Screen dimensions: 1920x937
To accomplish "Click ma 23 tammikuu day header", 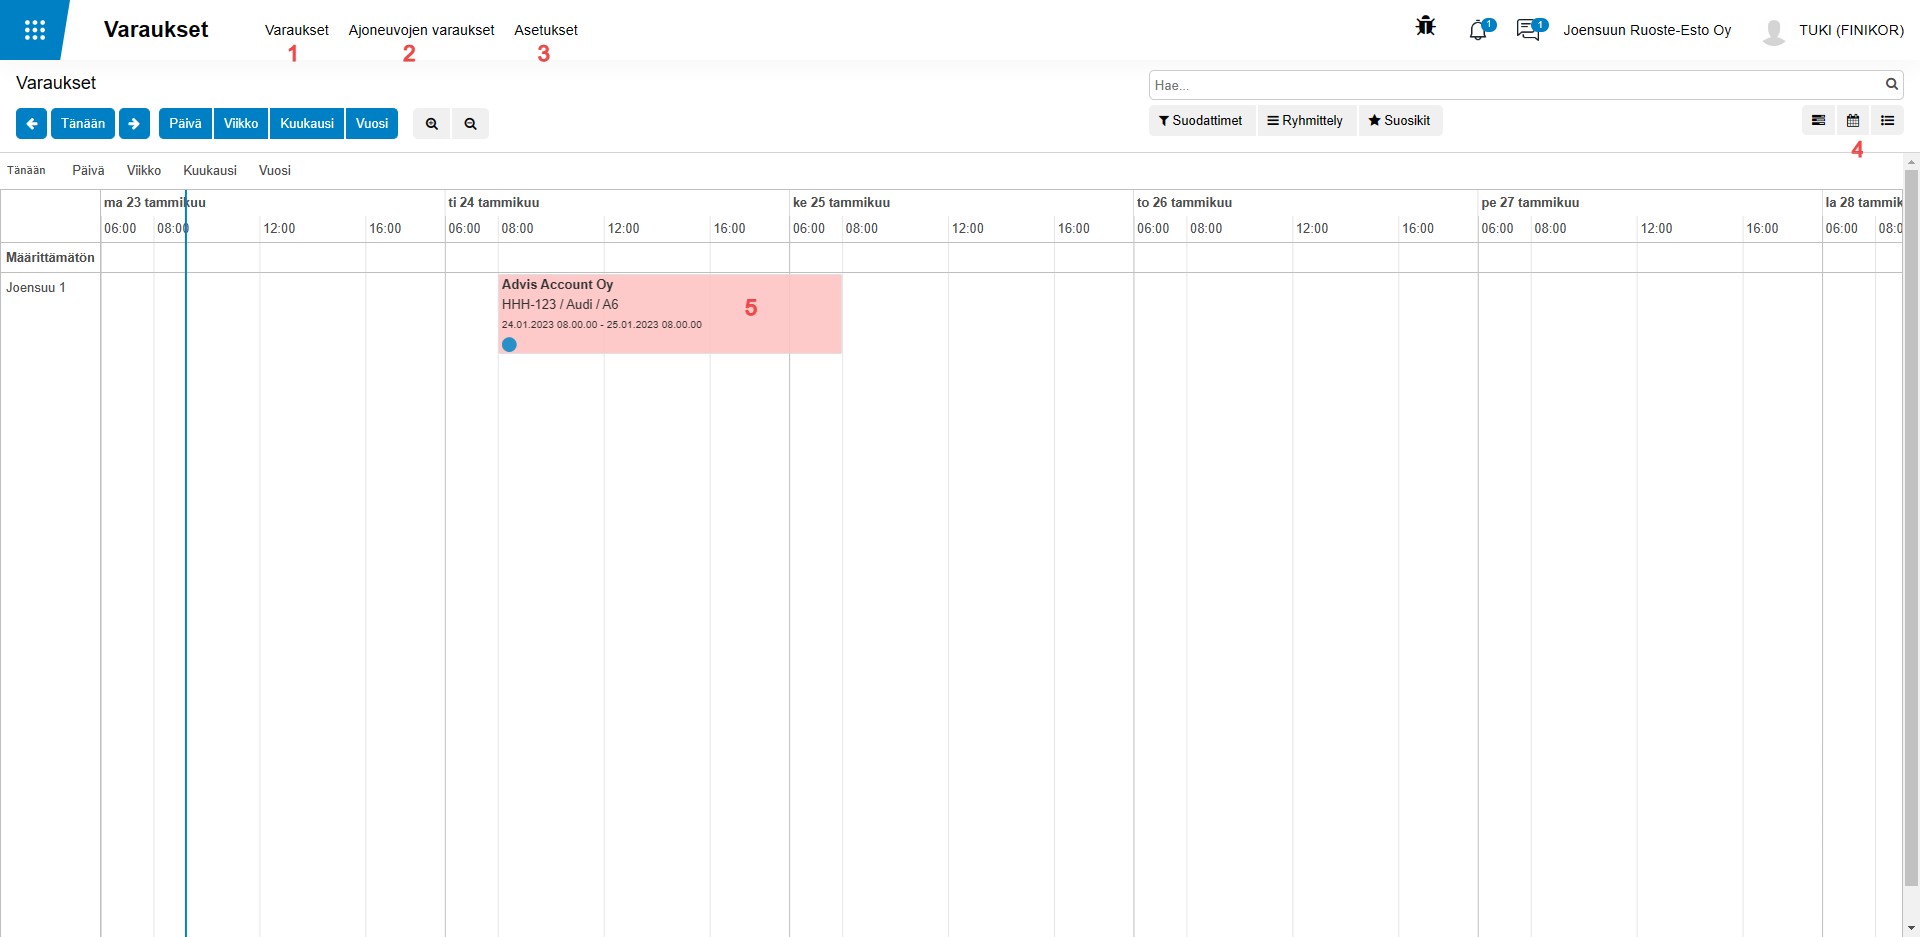I will (155, 202).
